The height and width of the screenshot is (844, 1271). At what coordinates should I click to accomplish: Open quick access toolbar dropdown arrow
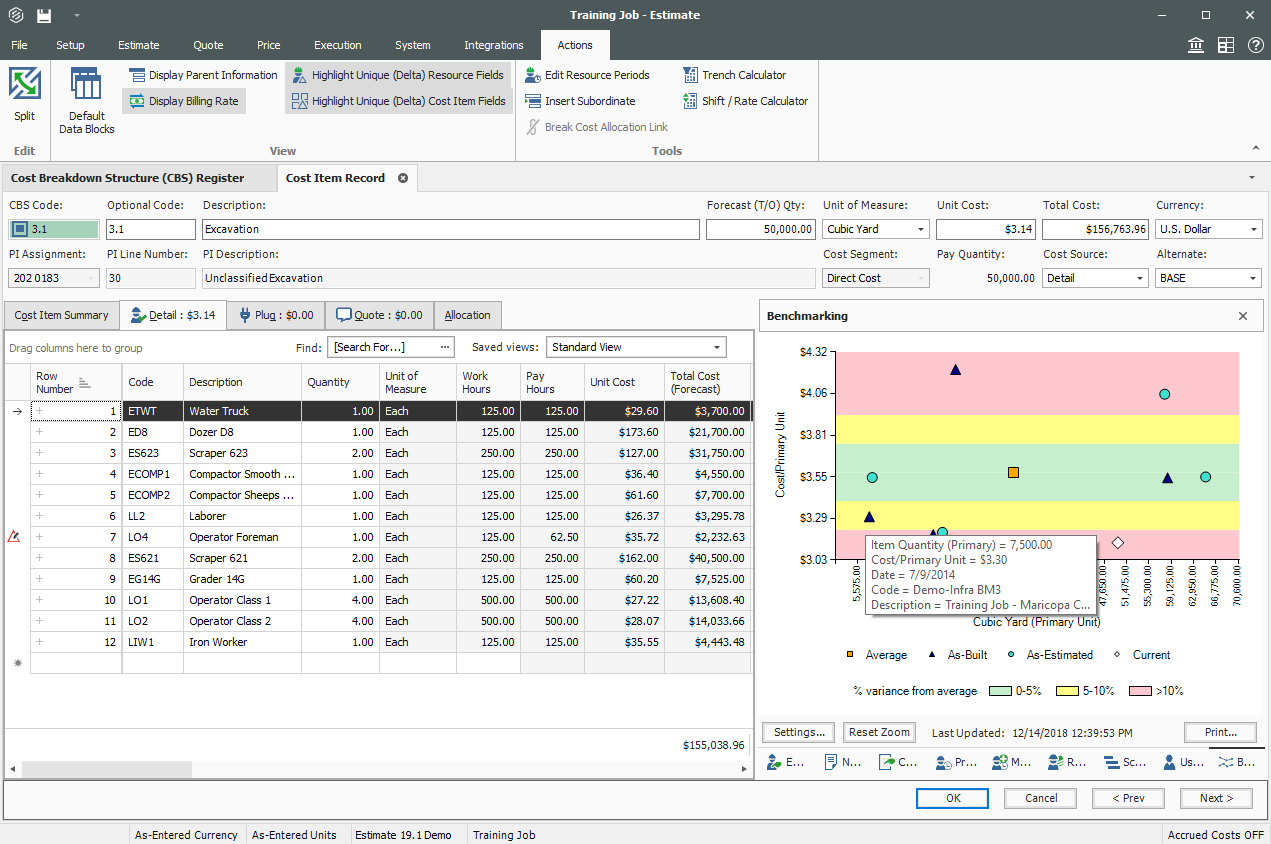click(x=77, y=15)
